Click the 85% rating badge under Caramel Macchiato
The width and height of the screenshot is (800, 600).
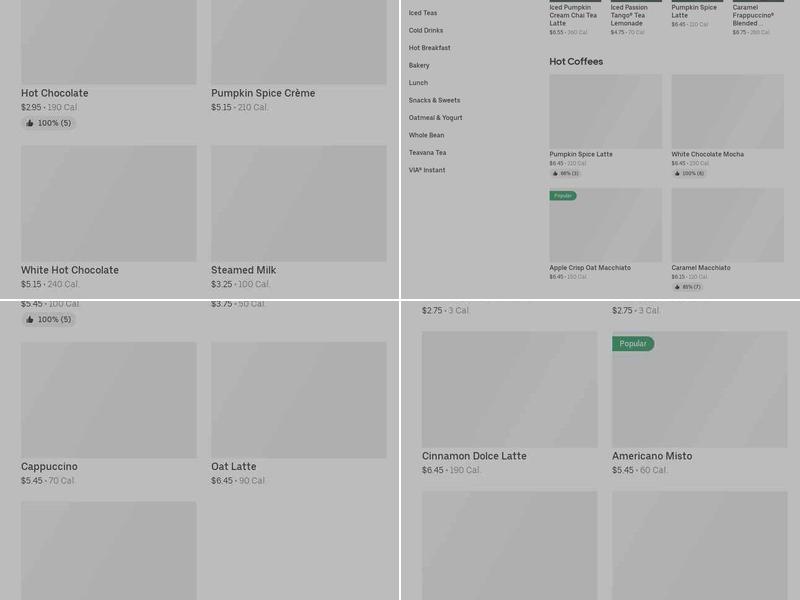click(687, 287)
